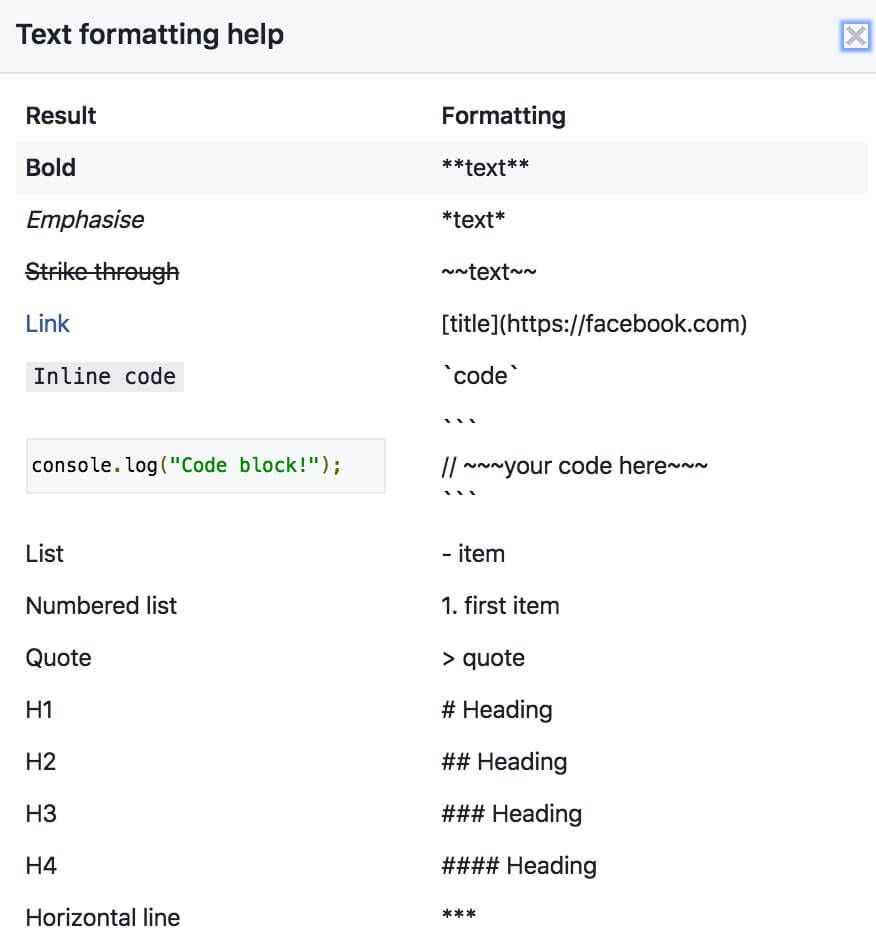Click the [title](https://facebook.com) link syntax
The height and width of the screenshot is (944, 876).
pyautogui.click(x=594, y=324)
